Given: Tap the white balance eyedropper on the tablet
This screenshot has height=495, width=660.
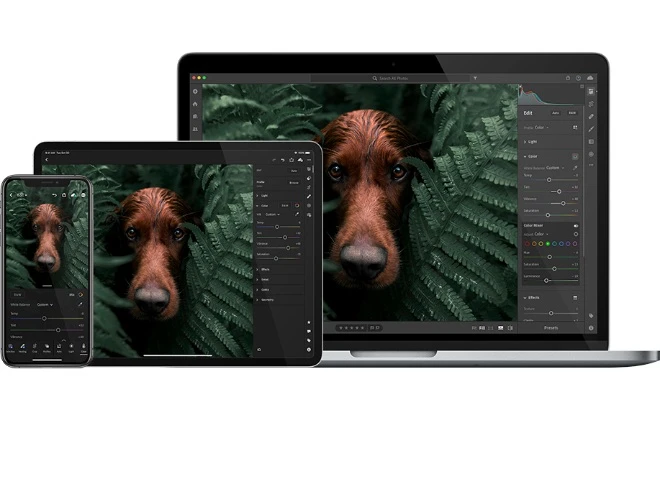Looking at the screenshot, I should tap(297, 214).
